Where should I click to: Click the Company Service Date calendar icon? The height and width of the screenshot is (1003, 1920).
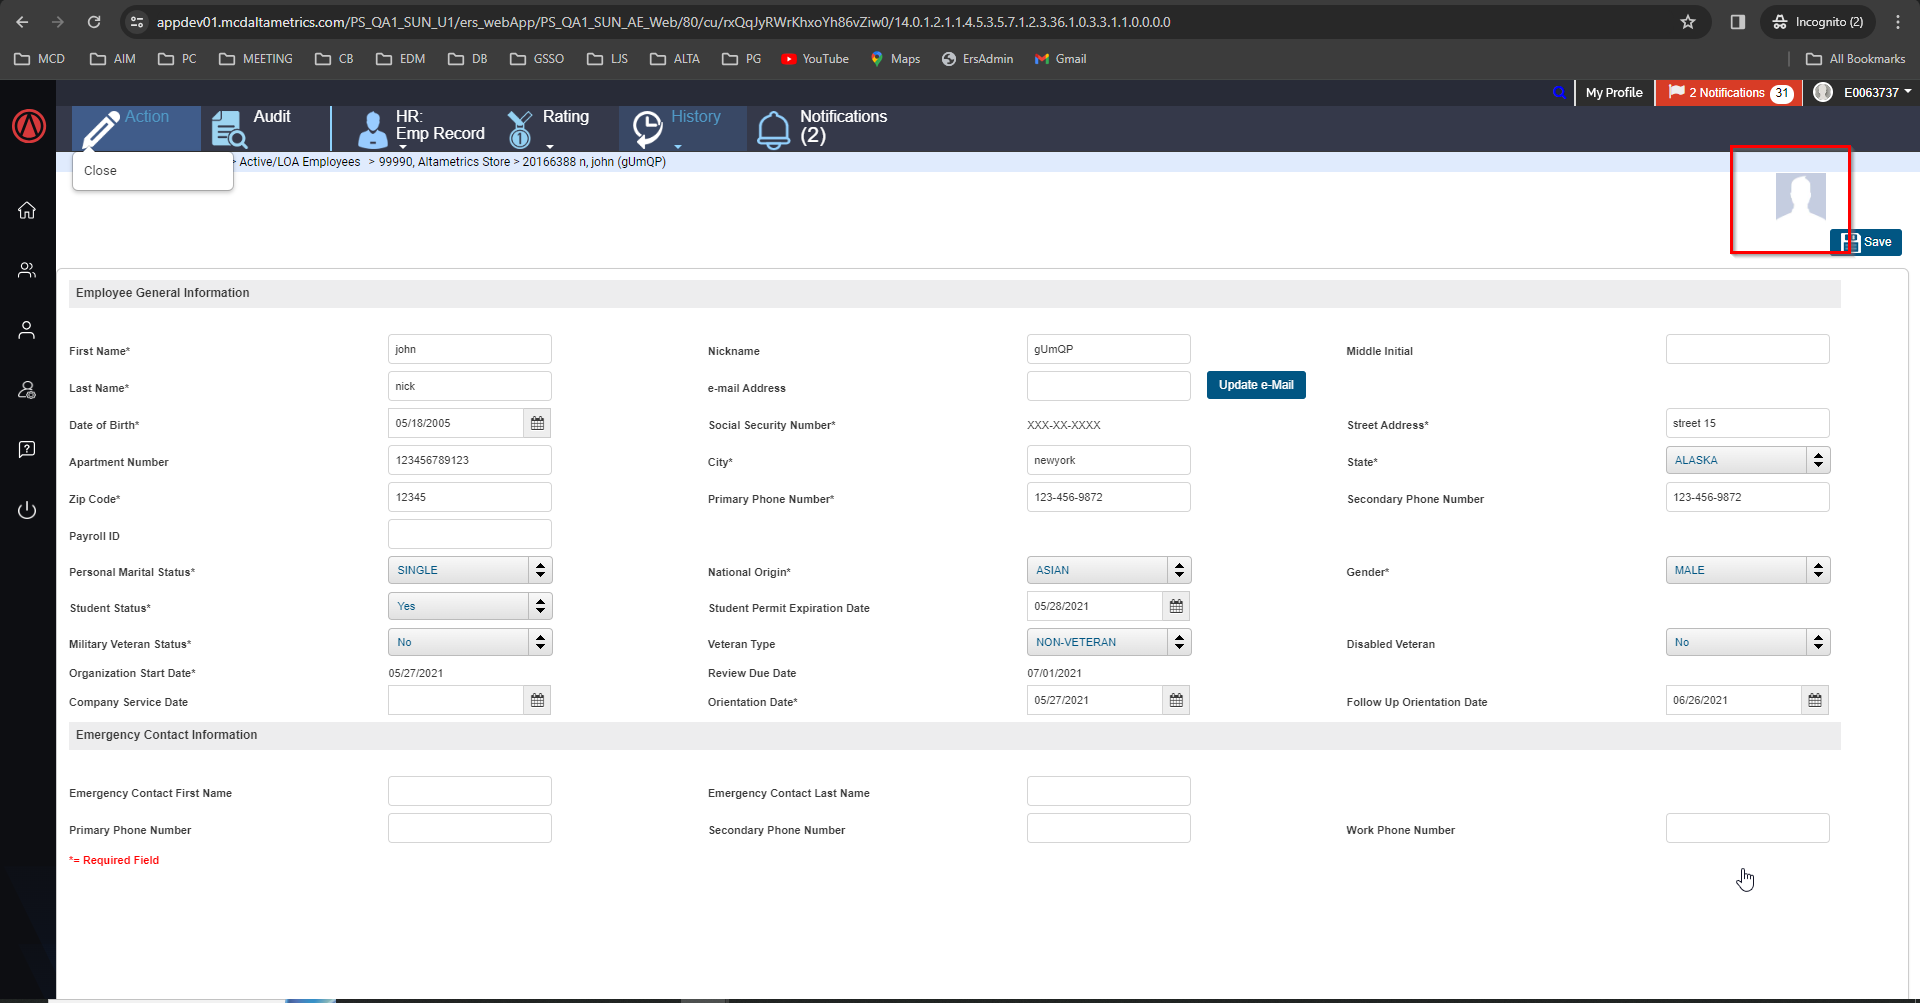537,700
